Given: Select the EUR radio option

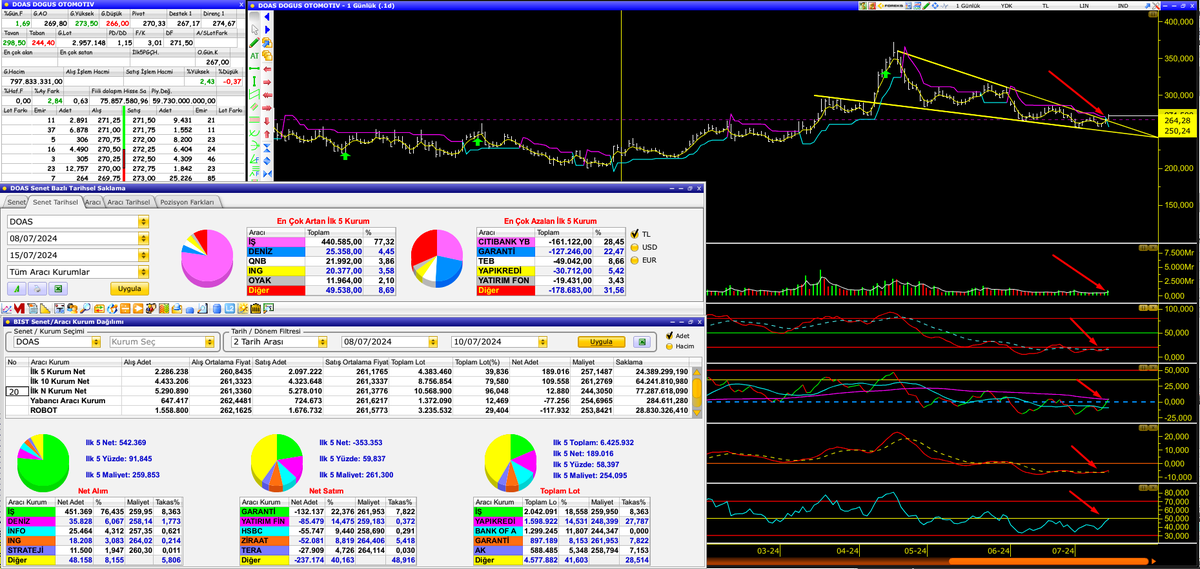Looking at the screenshot, I should [633, 258].
